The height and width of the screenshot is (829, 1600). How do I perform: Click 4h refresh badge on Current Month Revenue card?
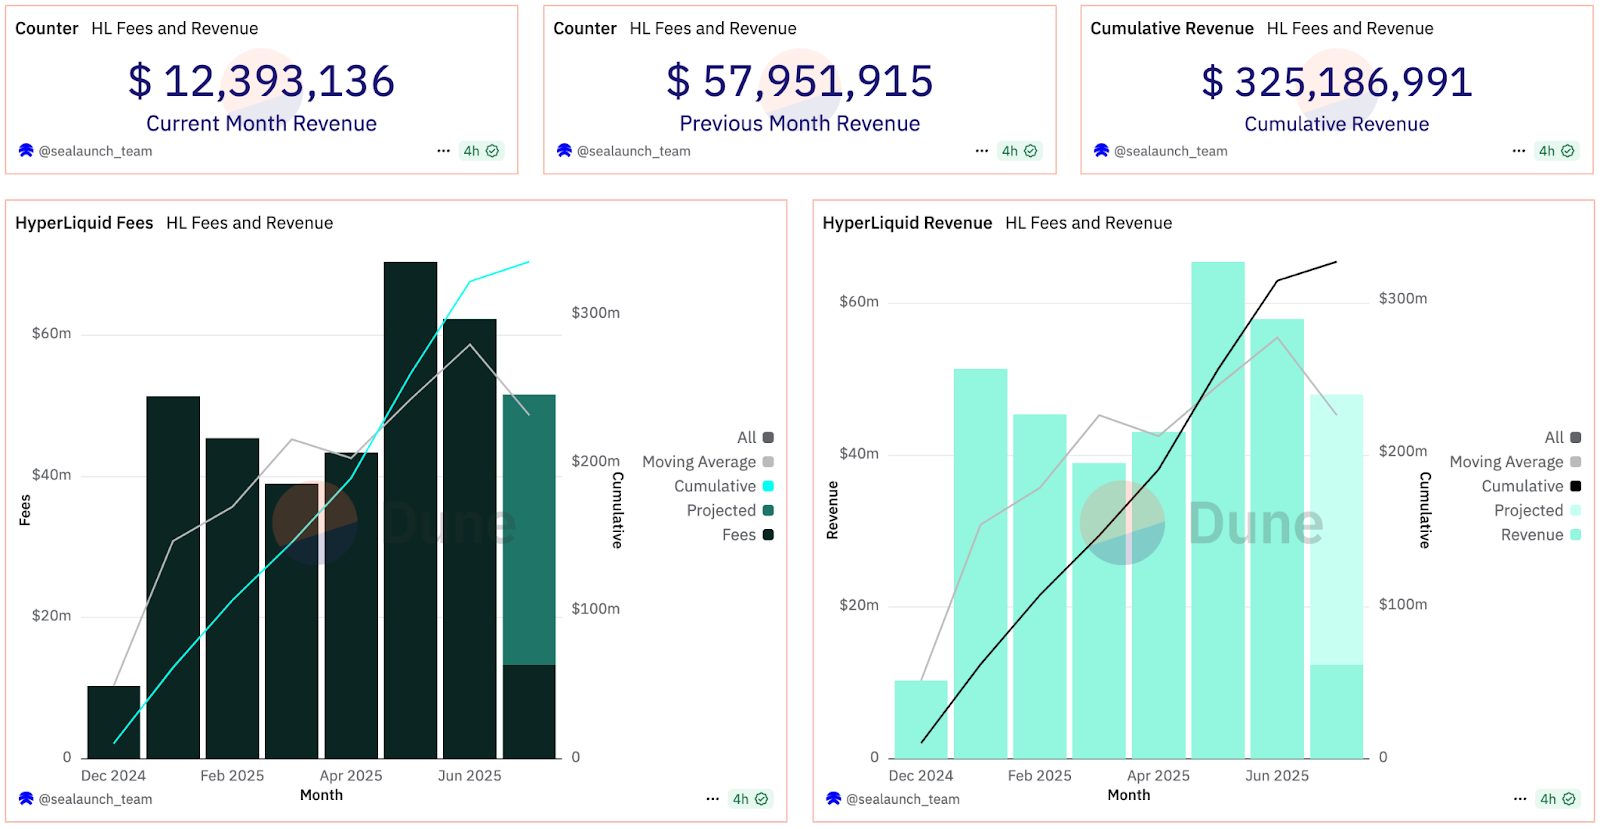[481, 151]
